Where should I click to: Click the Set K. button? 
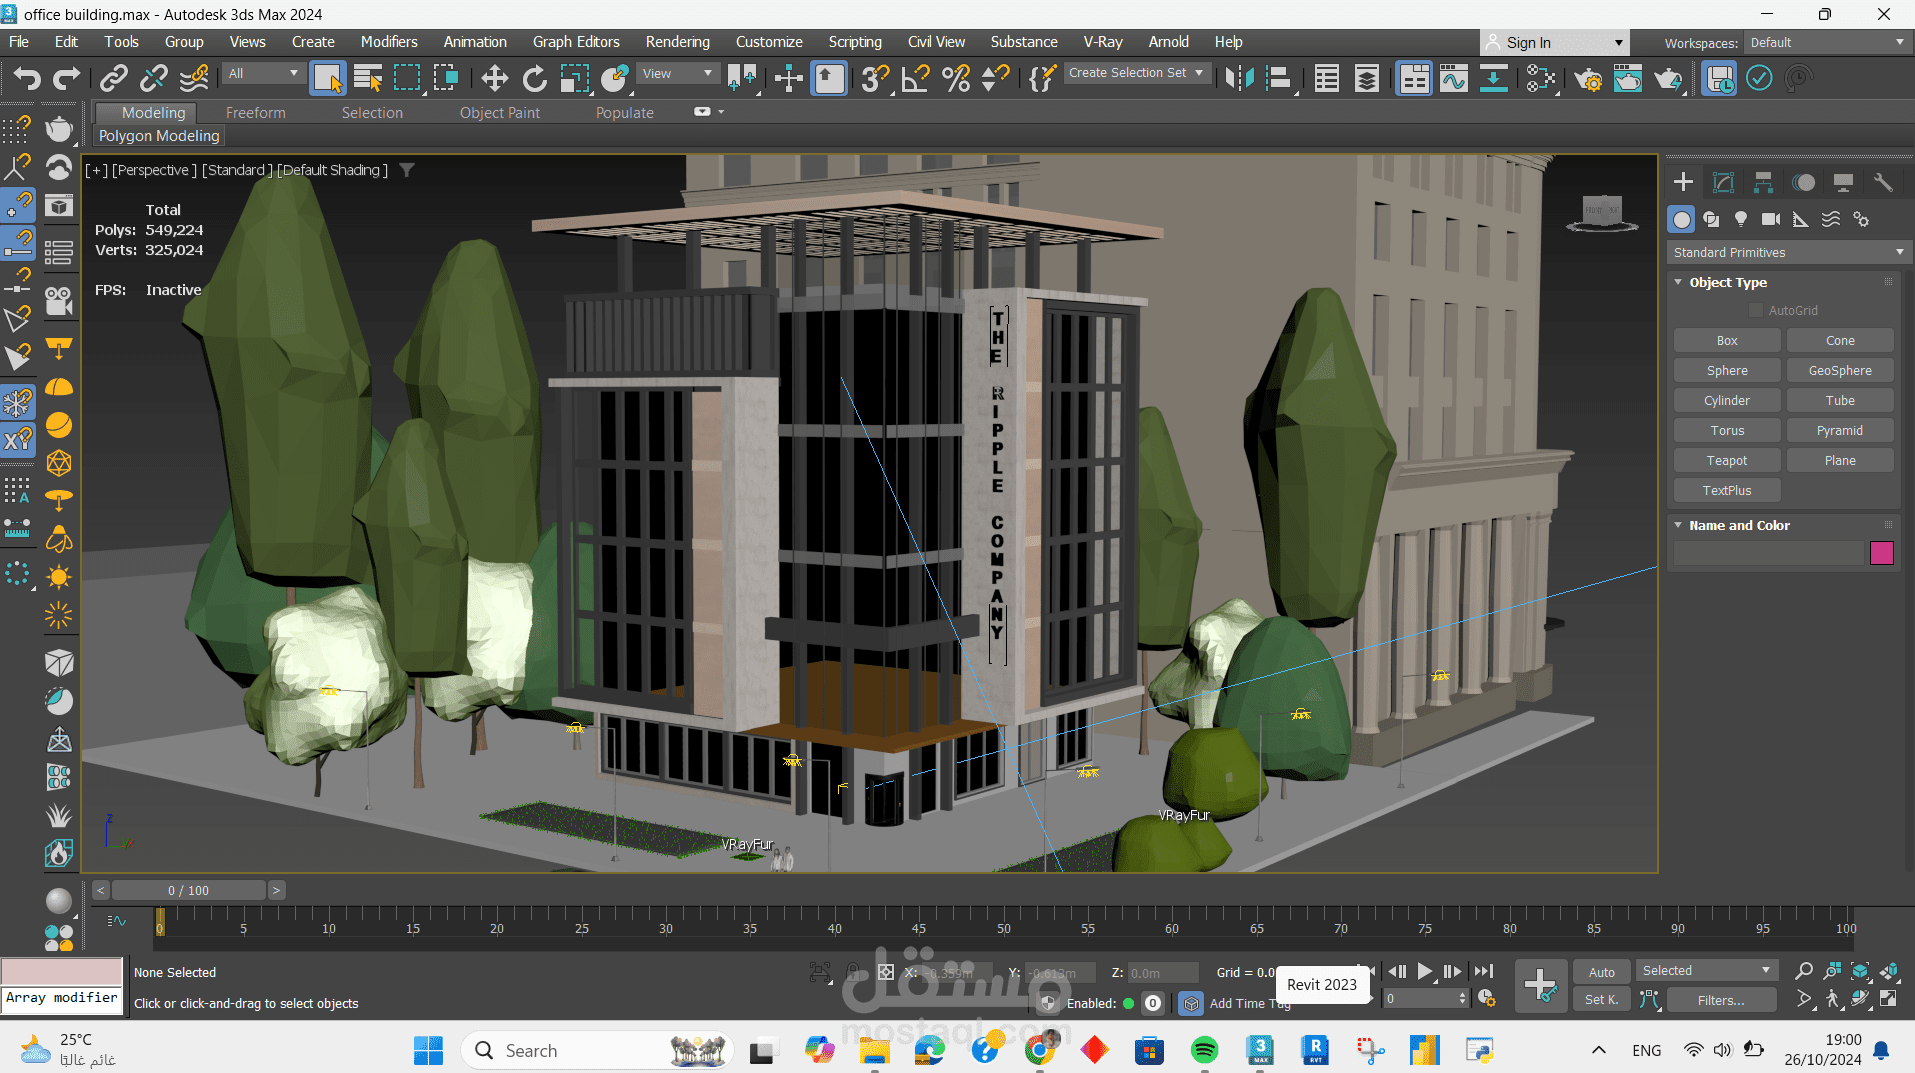(x=1602, y=1000)
